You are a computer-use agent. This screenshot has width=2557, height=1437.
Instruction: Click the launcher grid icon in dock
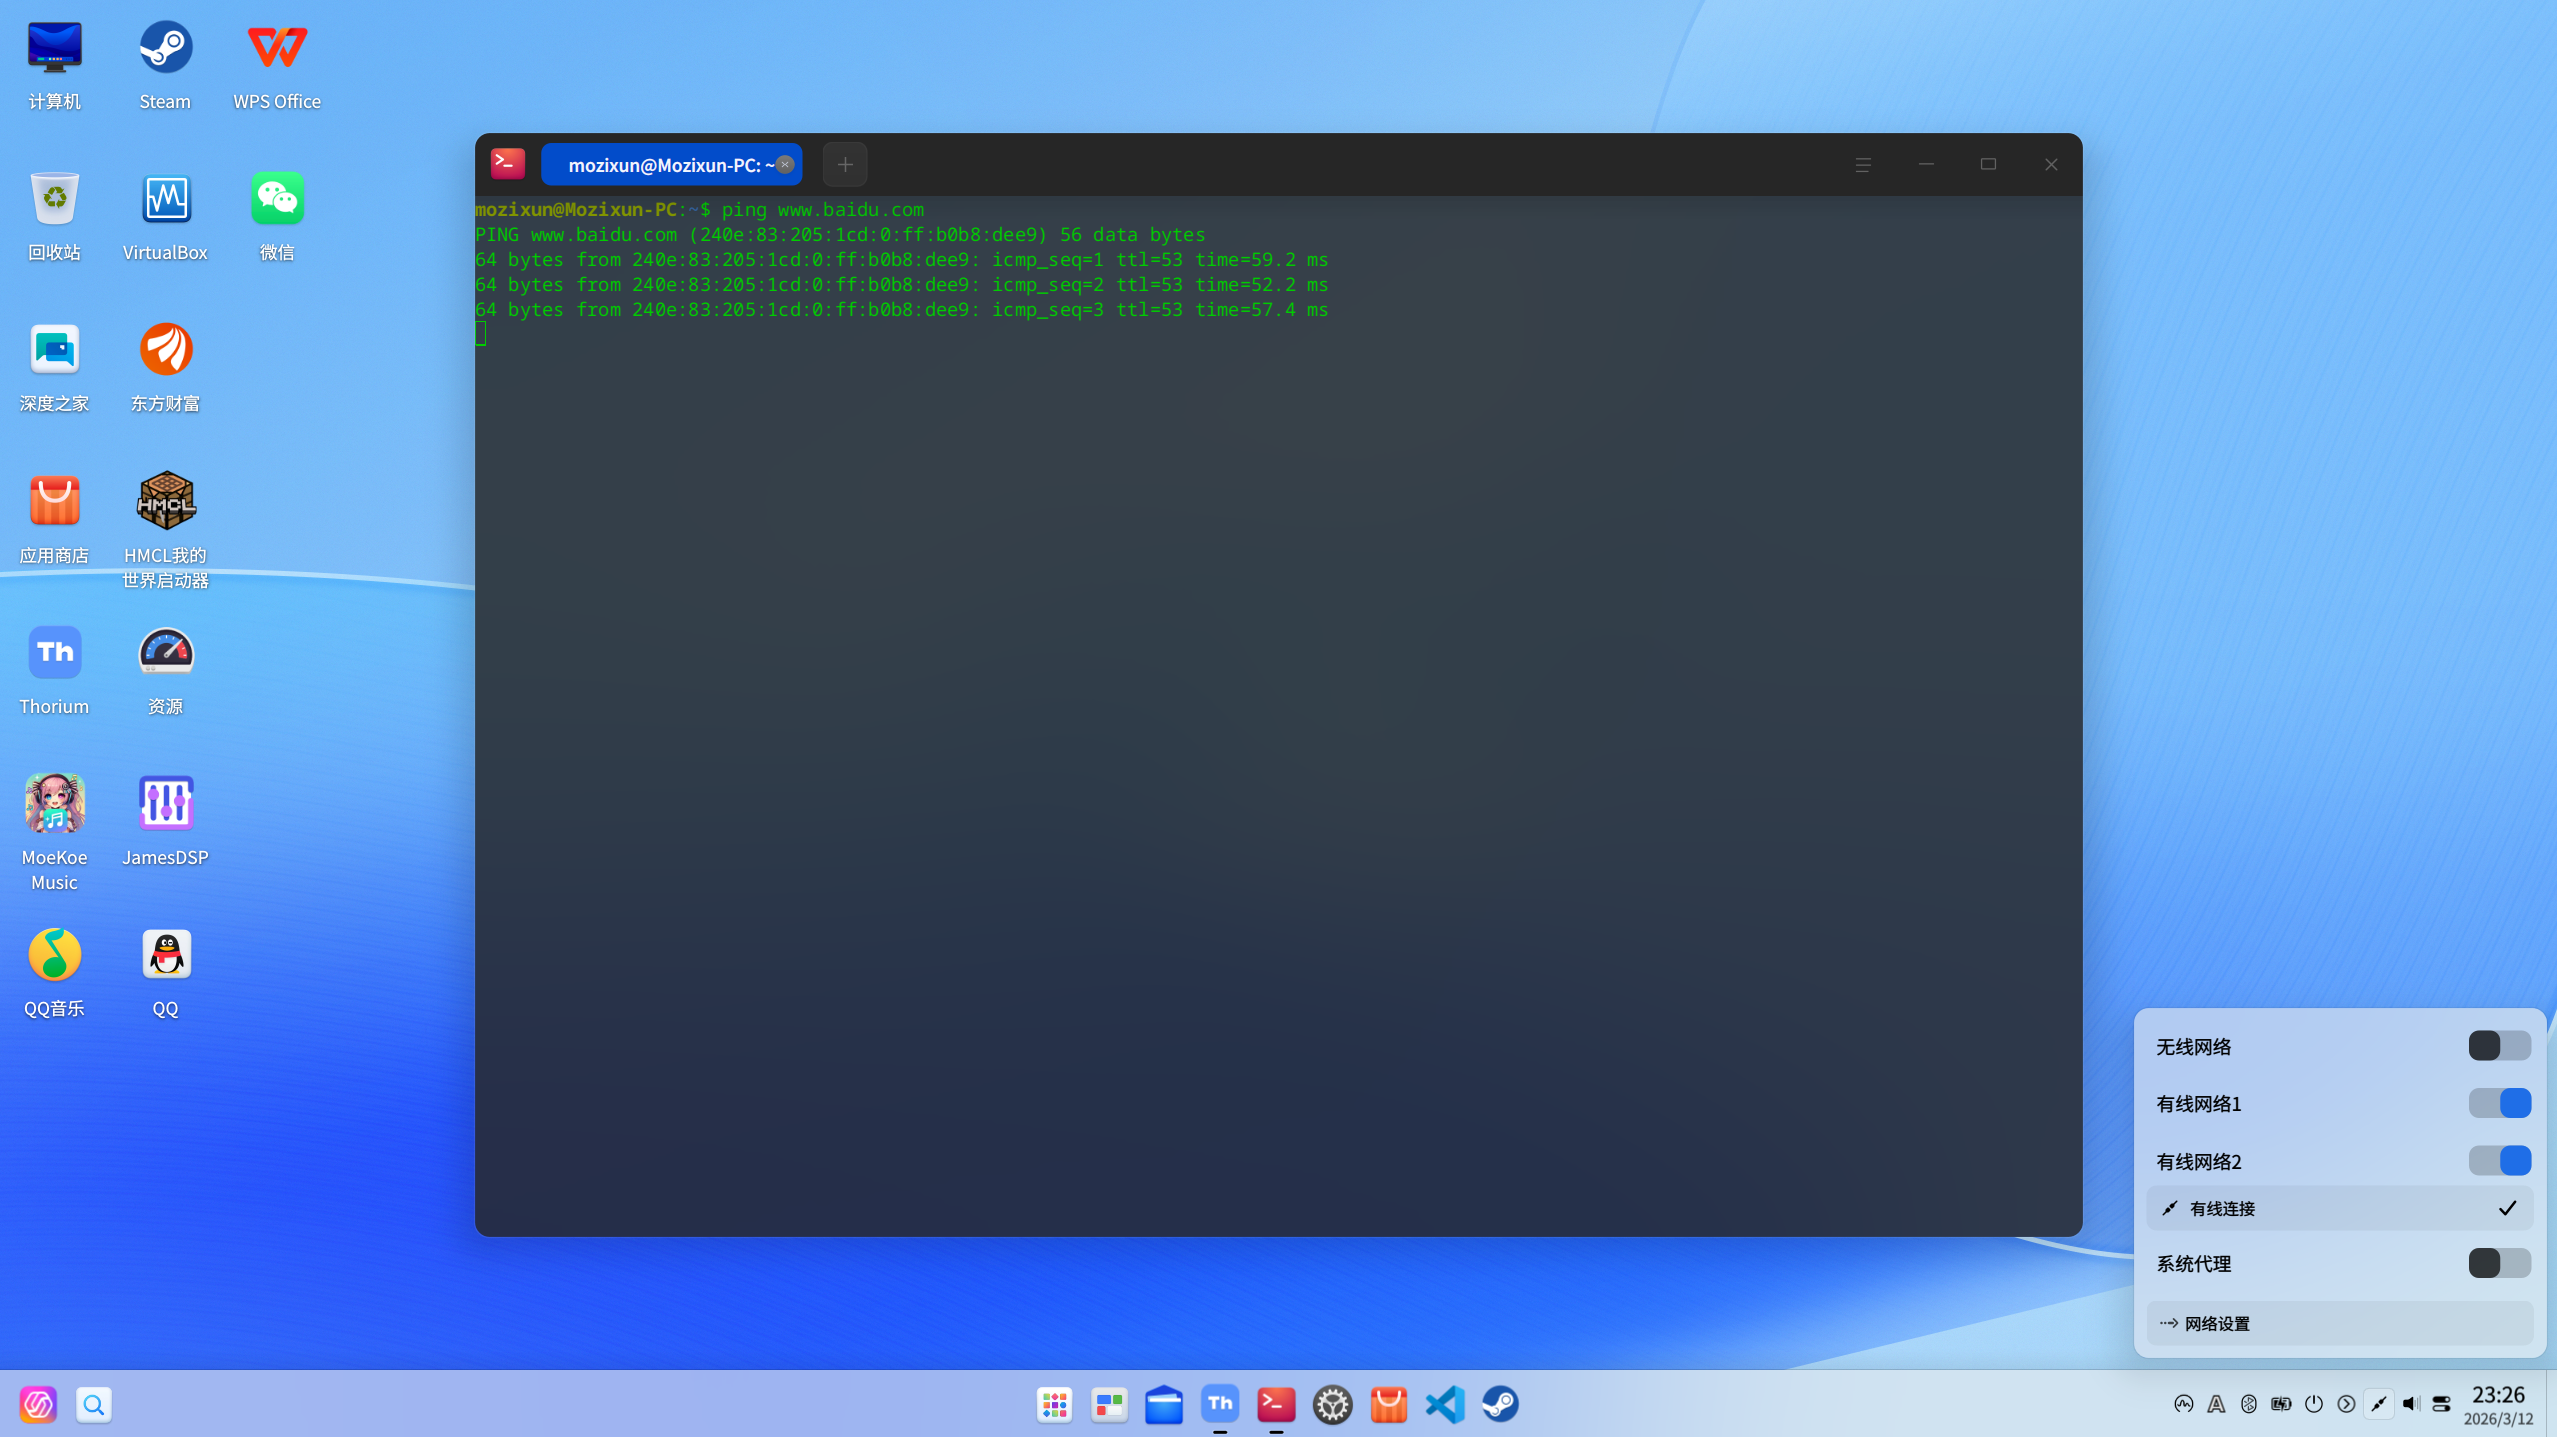[x=1054, y=1404]
